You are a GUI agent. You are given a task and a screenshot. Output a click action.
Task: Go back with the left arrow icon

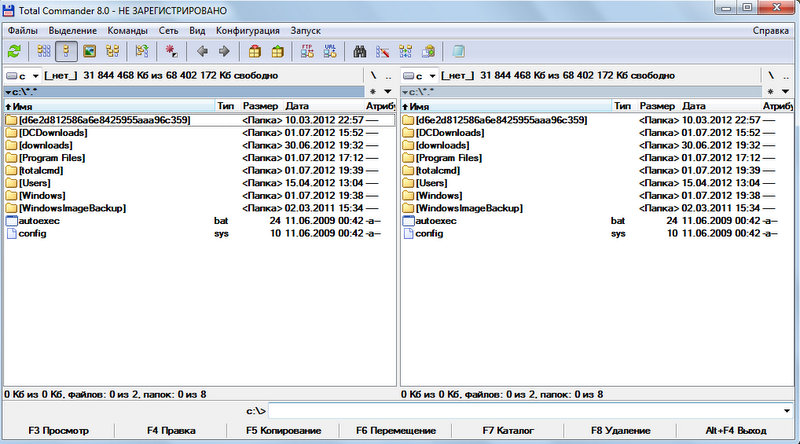202,51
